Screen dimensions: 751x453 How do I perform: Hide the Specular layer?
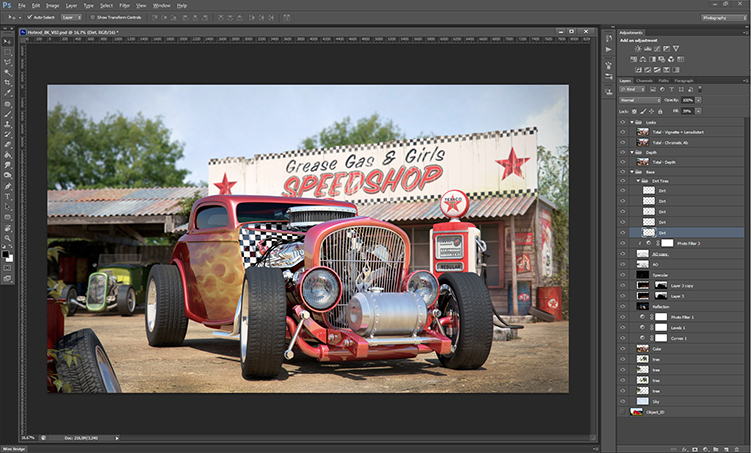(623, 275)
